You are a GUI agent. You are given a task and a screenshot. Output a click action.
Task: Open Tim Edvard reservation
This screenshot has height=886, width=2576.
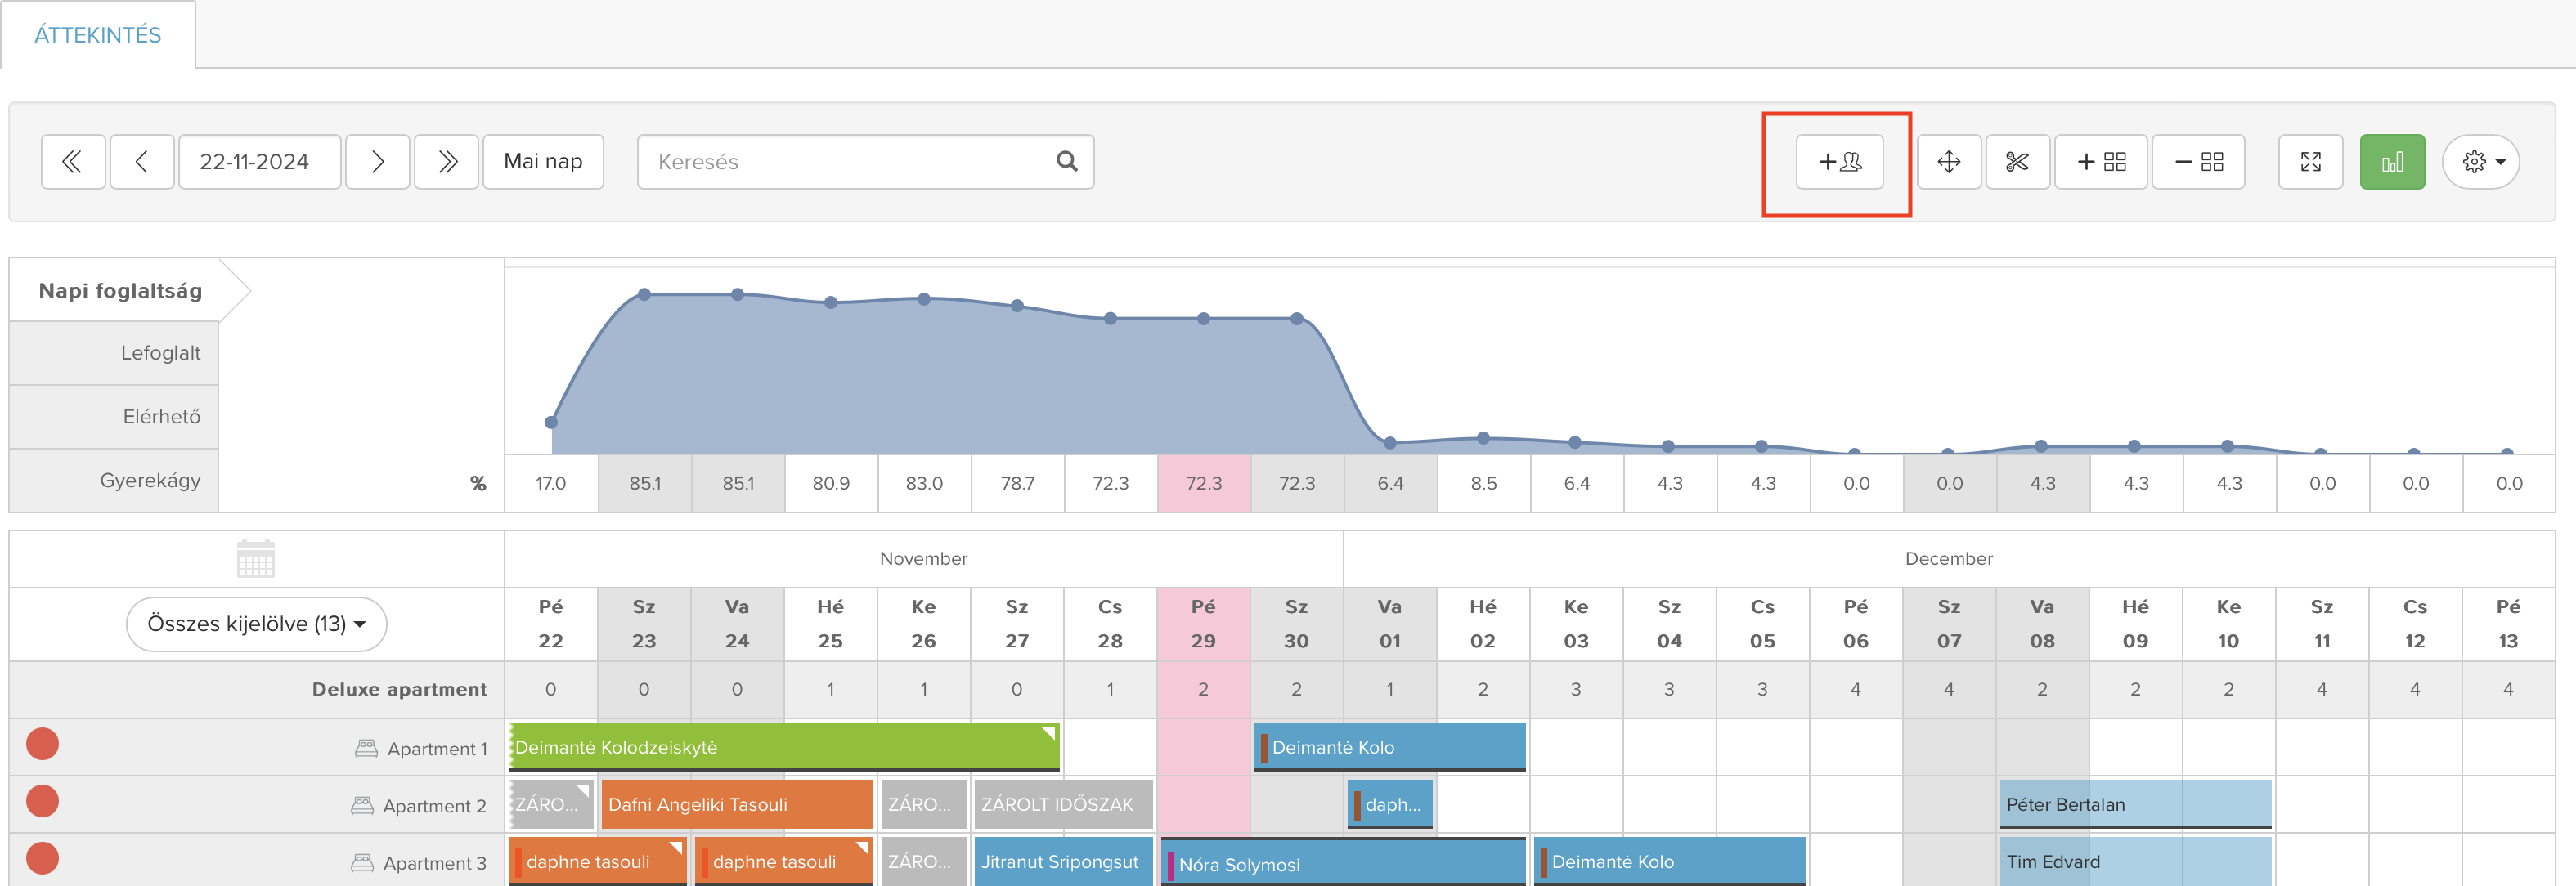(2135, 862)
